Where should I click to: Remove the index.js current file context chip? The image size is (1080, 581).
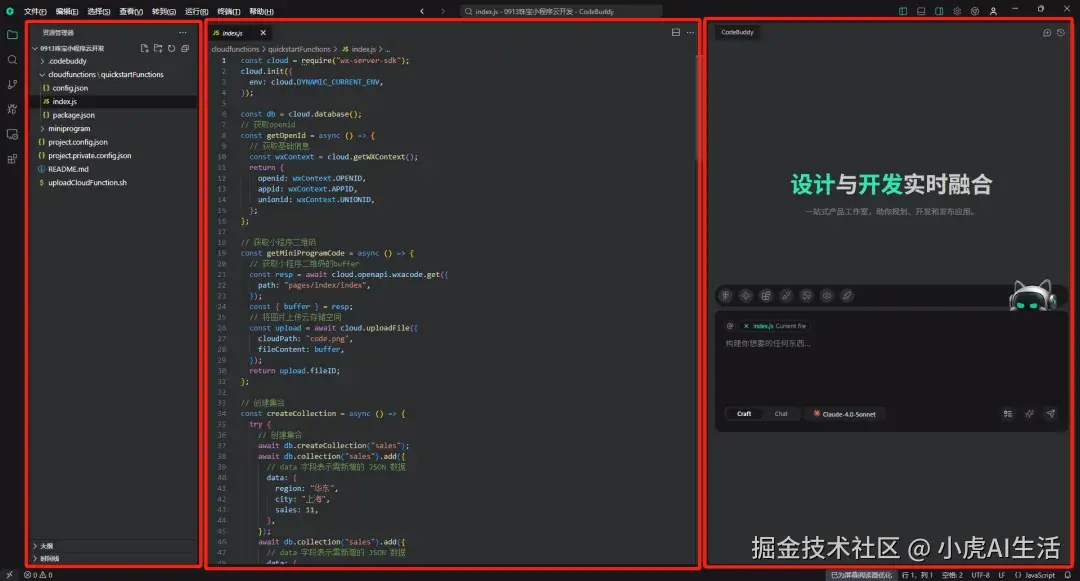[746, 326]
